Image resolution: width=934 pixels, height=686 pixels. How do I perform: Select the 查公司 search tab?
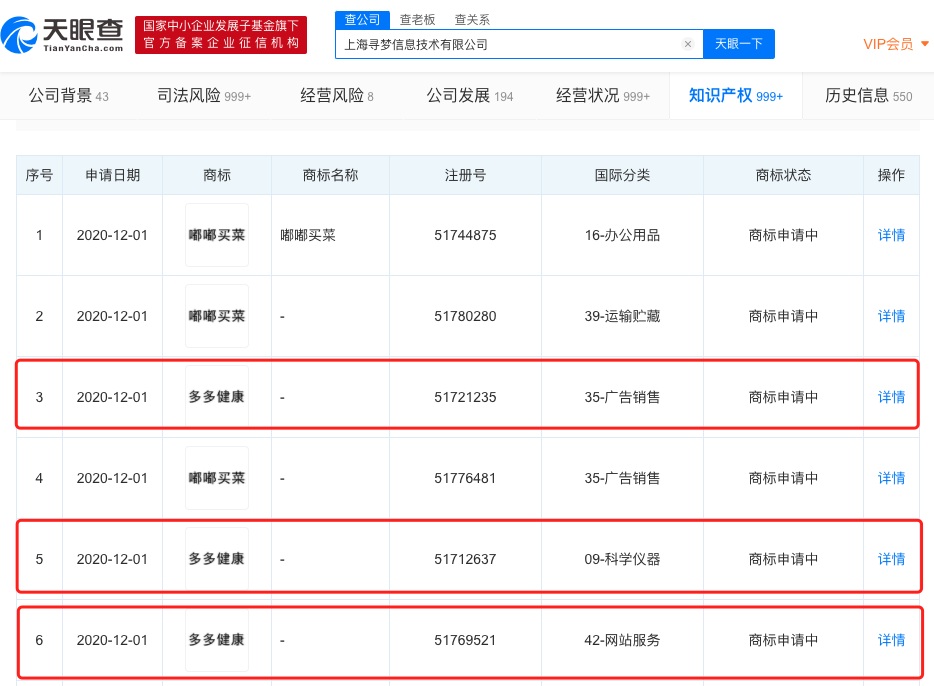[x=362, y=19]
